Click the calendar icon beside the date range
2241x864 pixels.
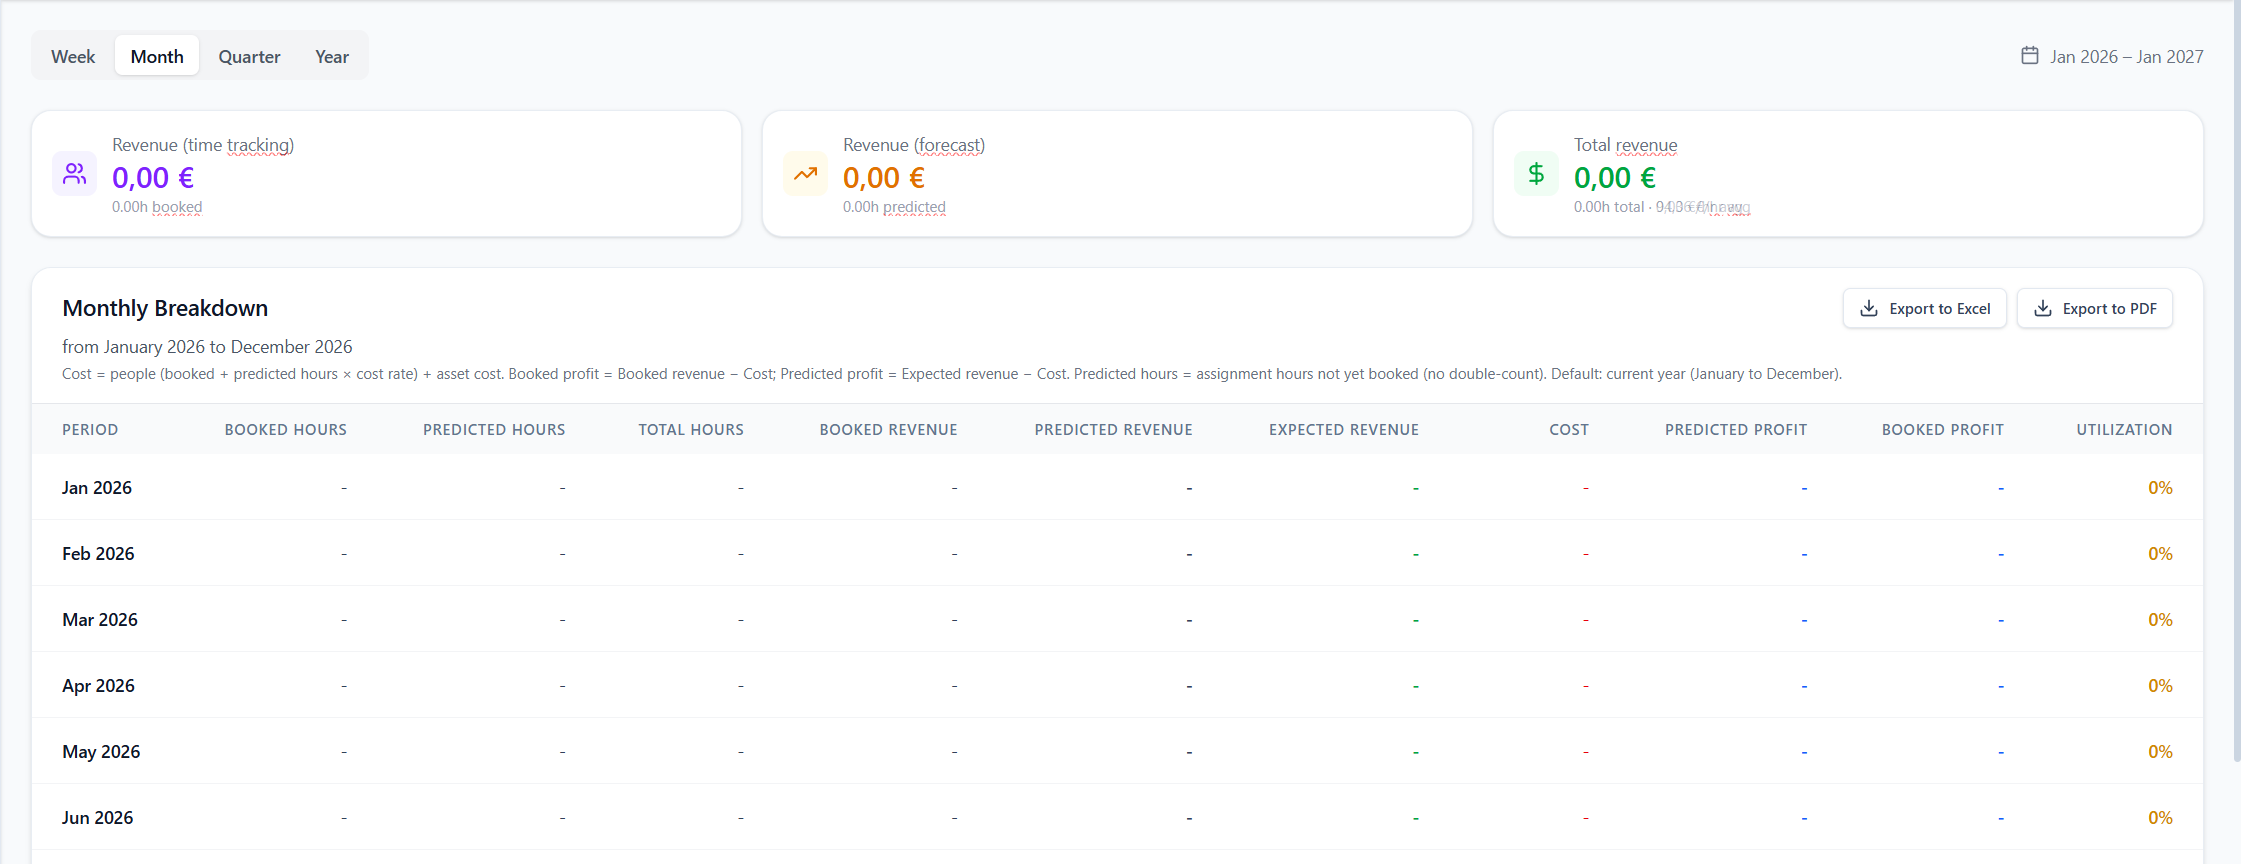click(x=2029, y=56)
